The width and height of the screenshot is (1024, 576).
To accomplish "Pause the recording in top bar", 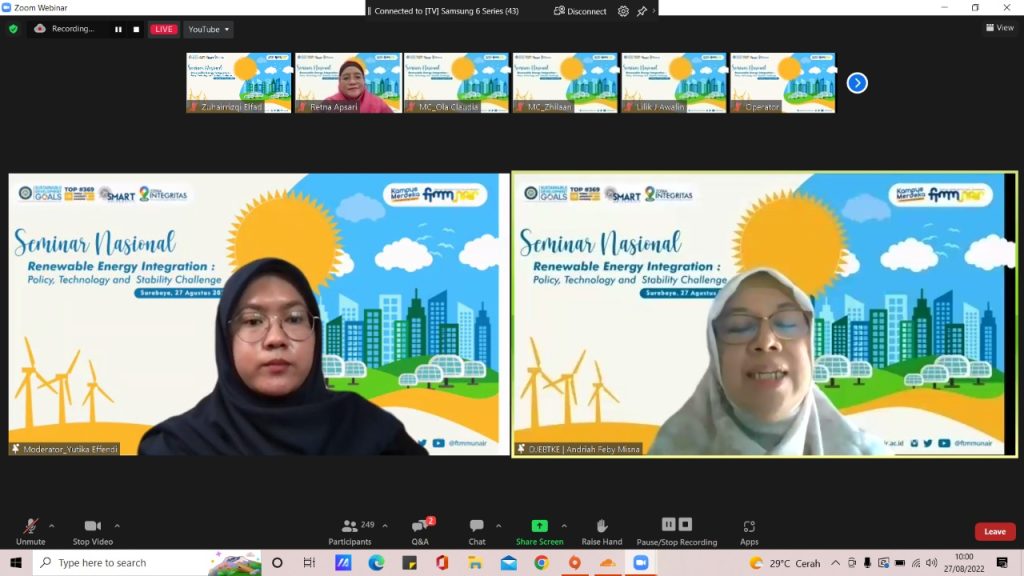I will point(118,29).
